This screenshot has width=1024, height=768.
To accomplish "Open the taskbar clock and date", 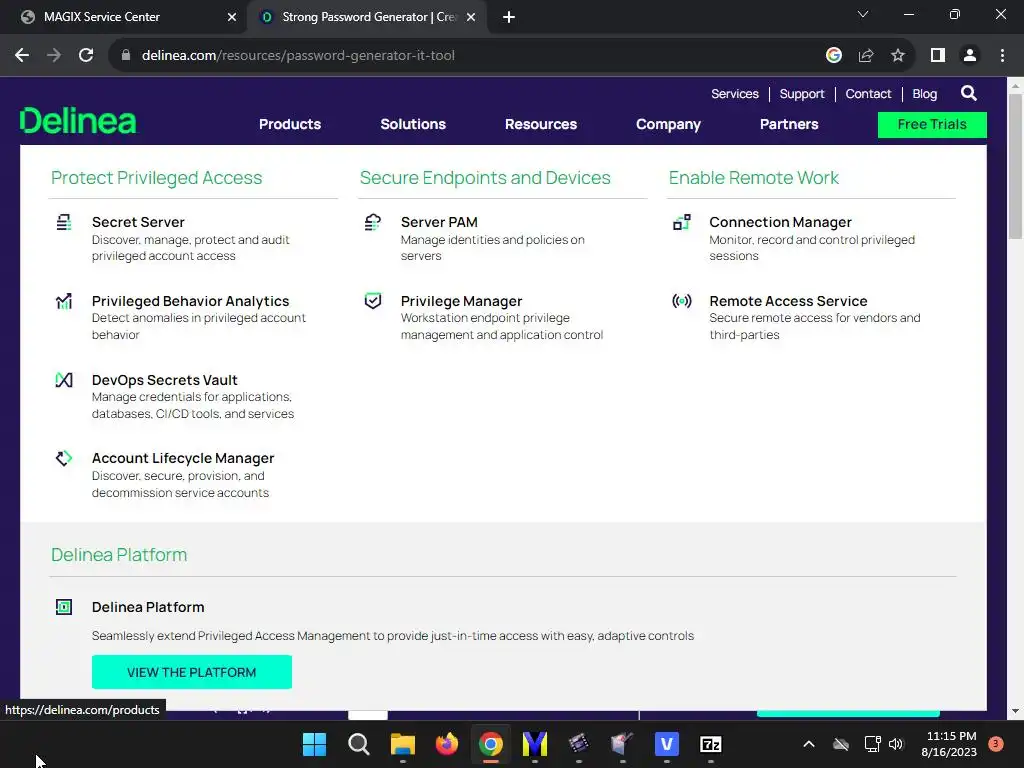I will pos(951,744).
